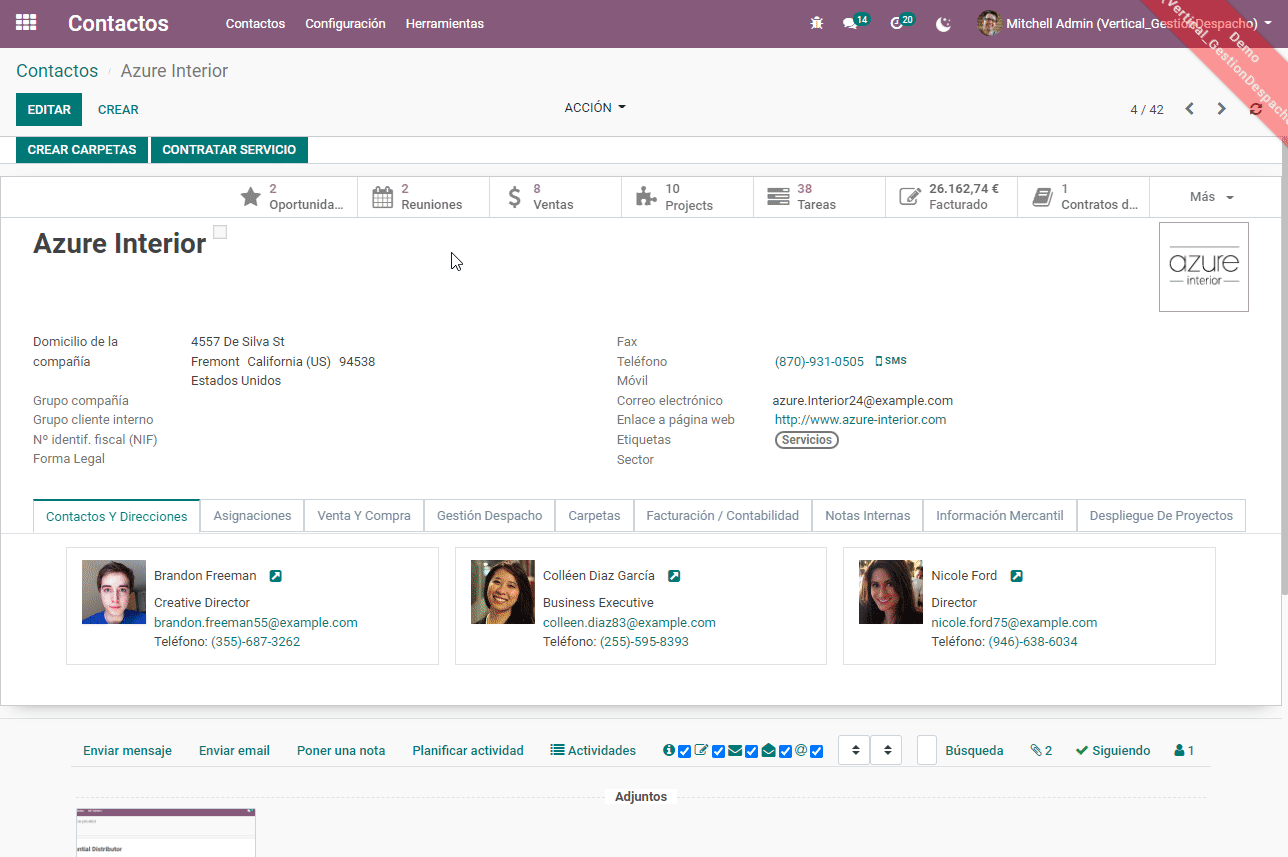
Task: Toggle dark mode moon icon
Action: 943,23
